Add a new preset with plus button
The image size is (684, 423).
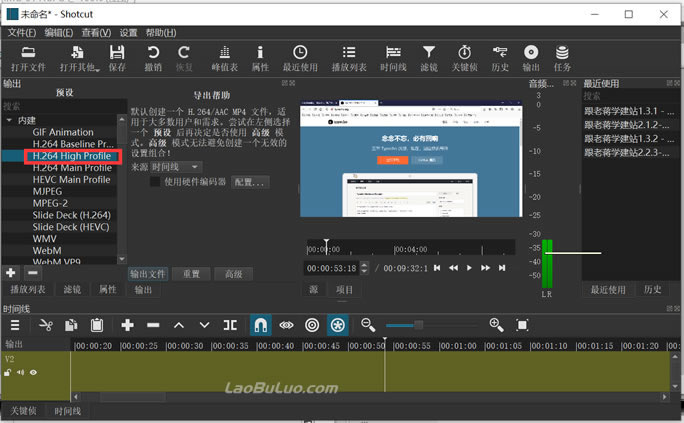coord(10,273)
